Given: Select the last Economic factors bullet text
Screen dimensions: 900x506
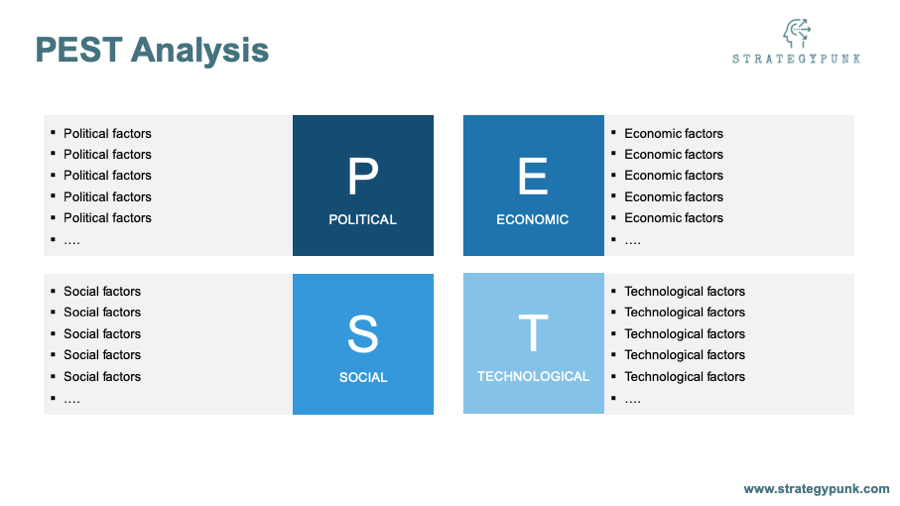Looking at the screenshot, I should point(674,218).
